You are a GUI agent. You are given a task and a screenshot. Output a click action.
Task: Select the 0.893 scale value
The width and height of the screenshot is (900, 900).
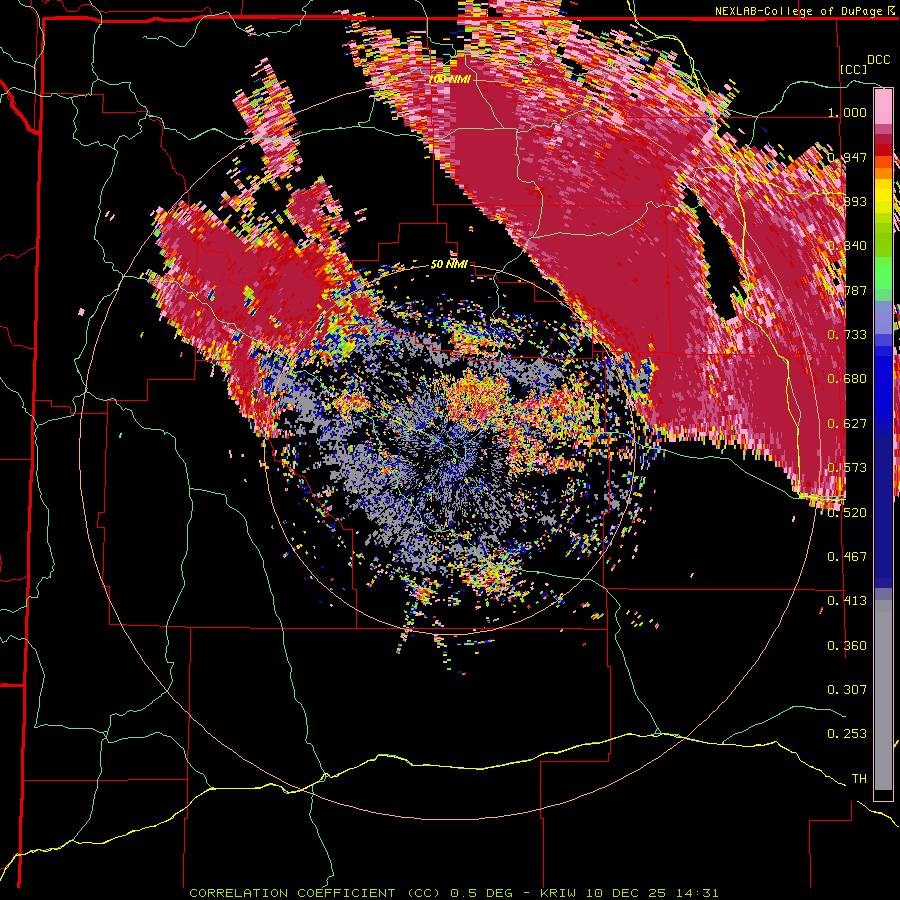pyautogui.click(x=847, y=201)
